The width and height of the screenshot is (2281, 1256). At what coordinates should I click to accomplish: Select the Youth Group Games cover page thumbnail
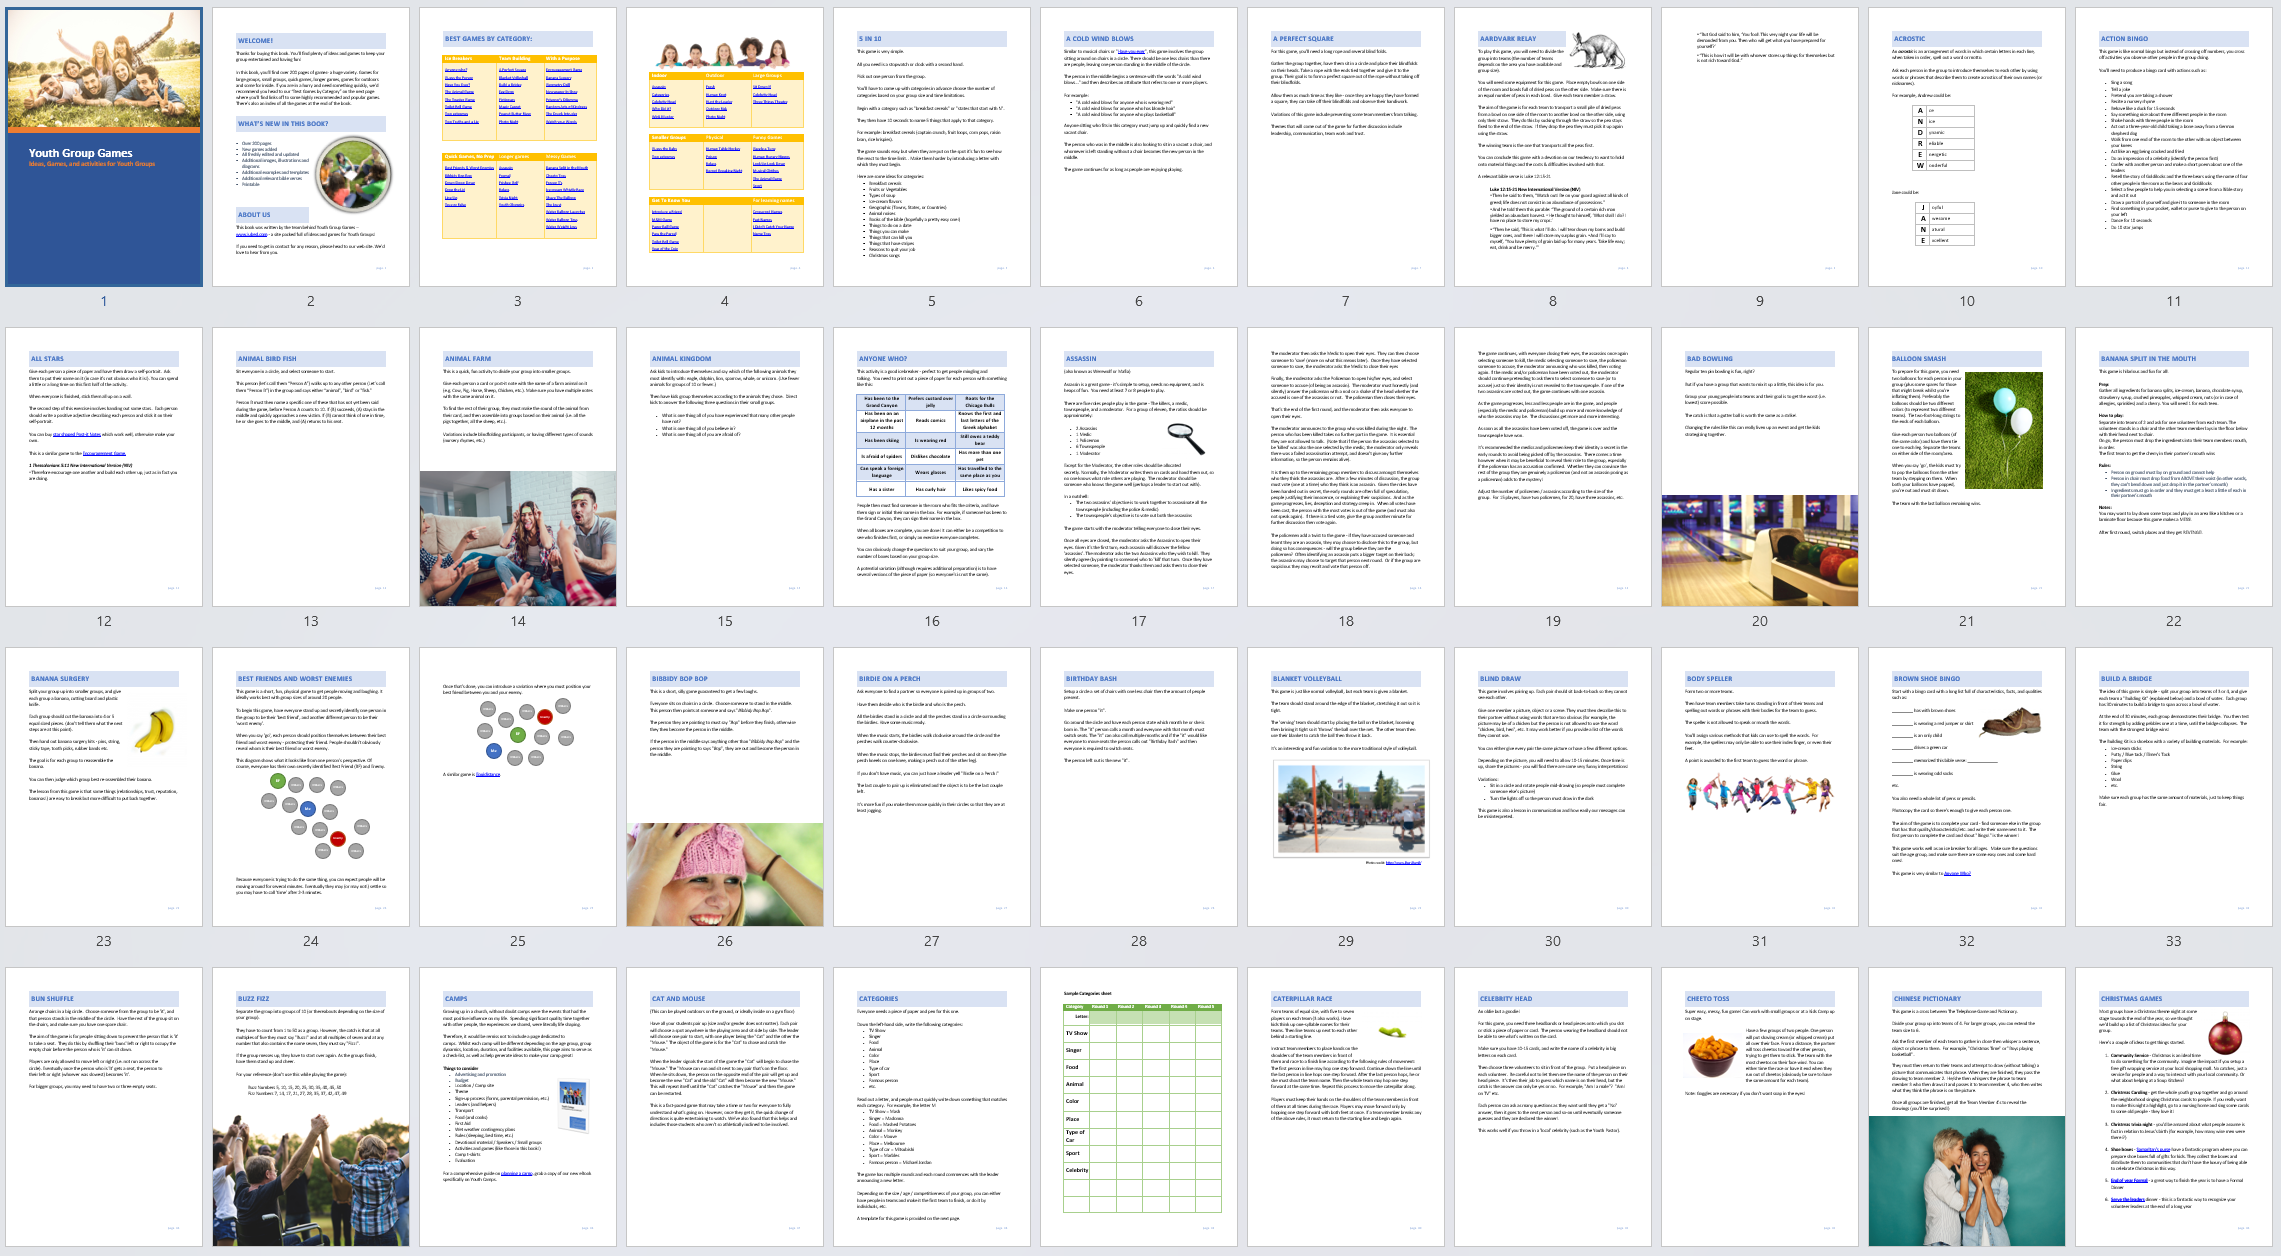tap(104, 147)
